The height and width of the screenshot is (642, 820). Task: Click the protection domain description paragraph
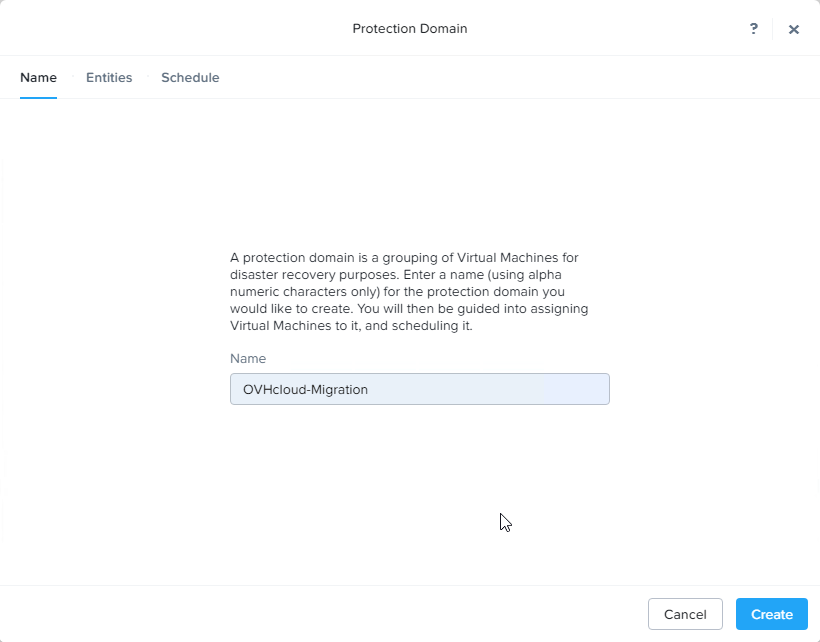[x=409, y=292]
